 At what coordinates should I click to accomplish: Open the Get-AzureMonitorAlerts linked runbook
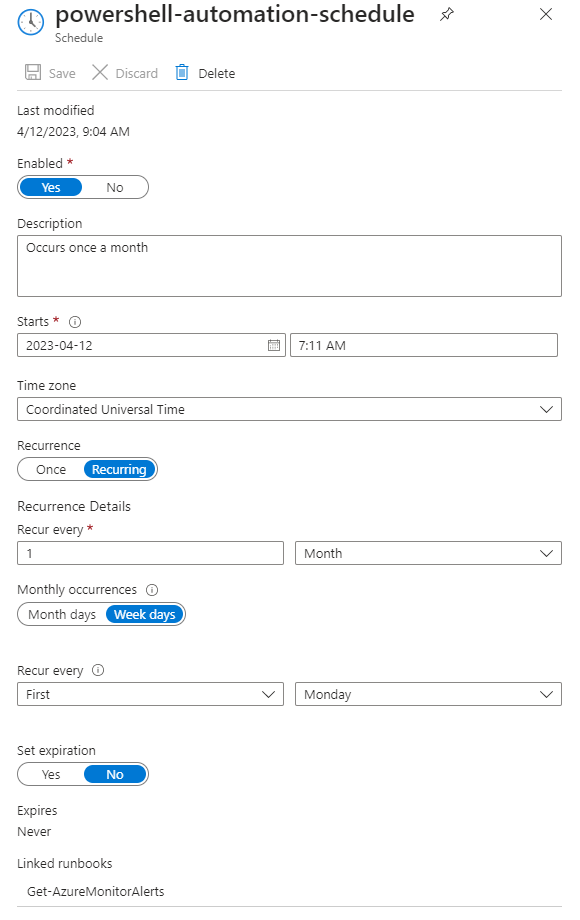click(x=96, y=891)
